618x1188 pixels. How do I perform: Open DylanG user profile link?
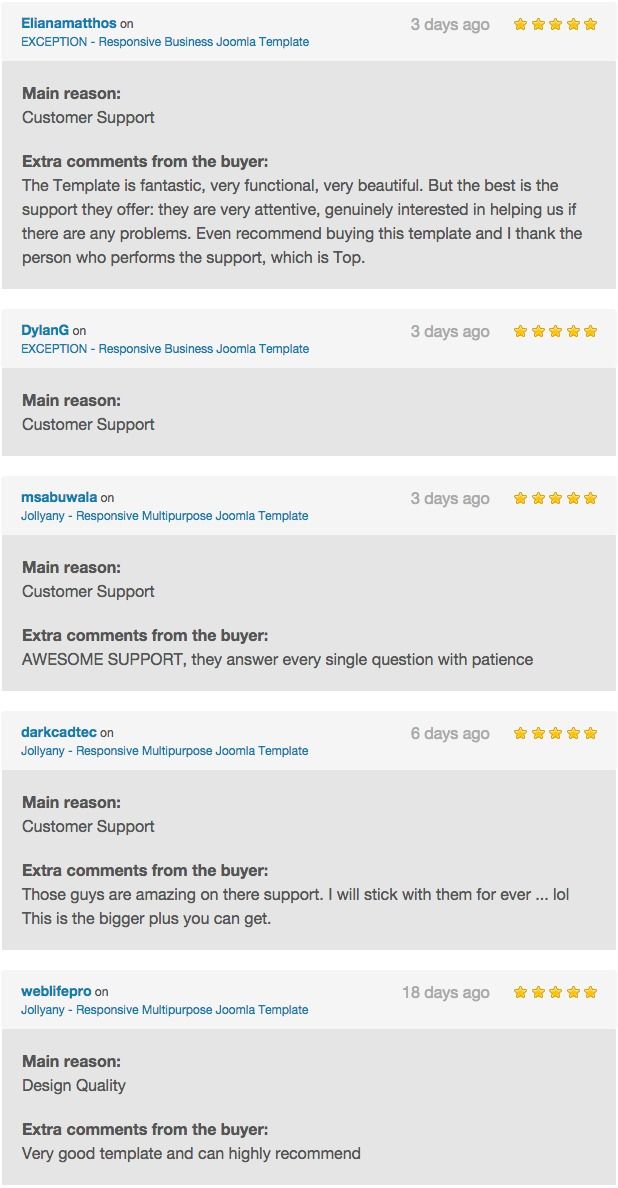pos(45,330)
